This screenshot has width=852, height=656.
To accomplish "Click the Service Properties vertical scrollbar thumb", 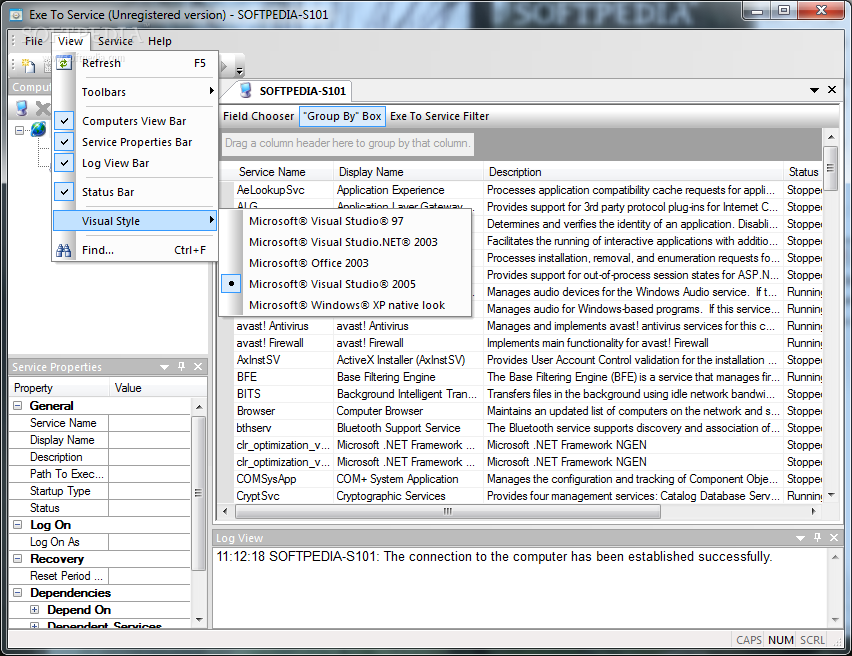I will pos(198,493).
